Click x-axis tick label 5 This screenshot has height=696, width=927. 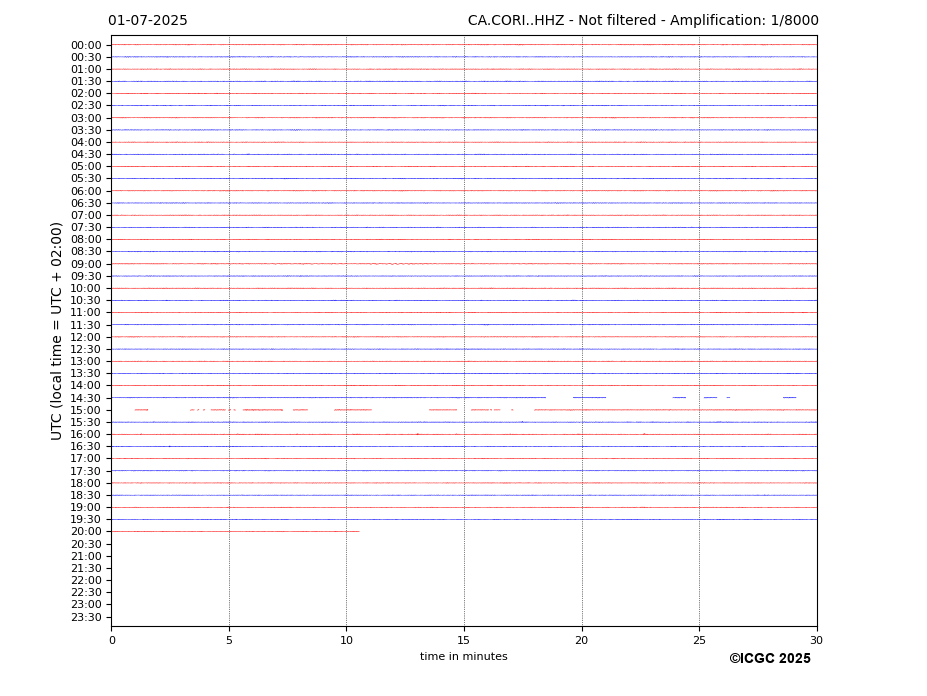click(229, 640)
